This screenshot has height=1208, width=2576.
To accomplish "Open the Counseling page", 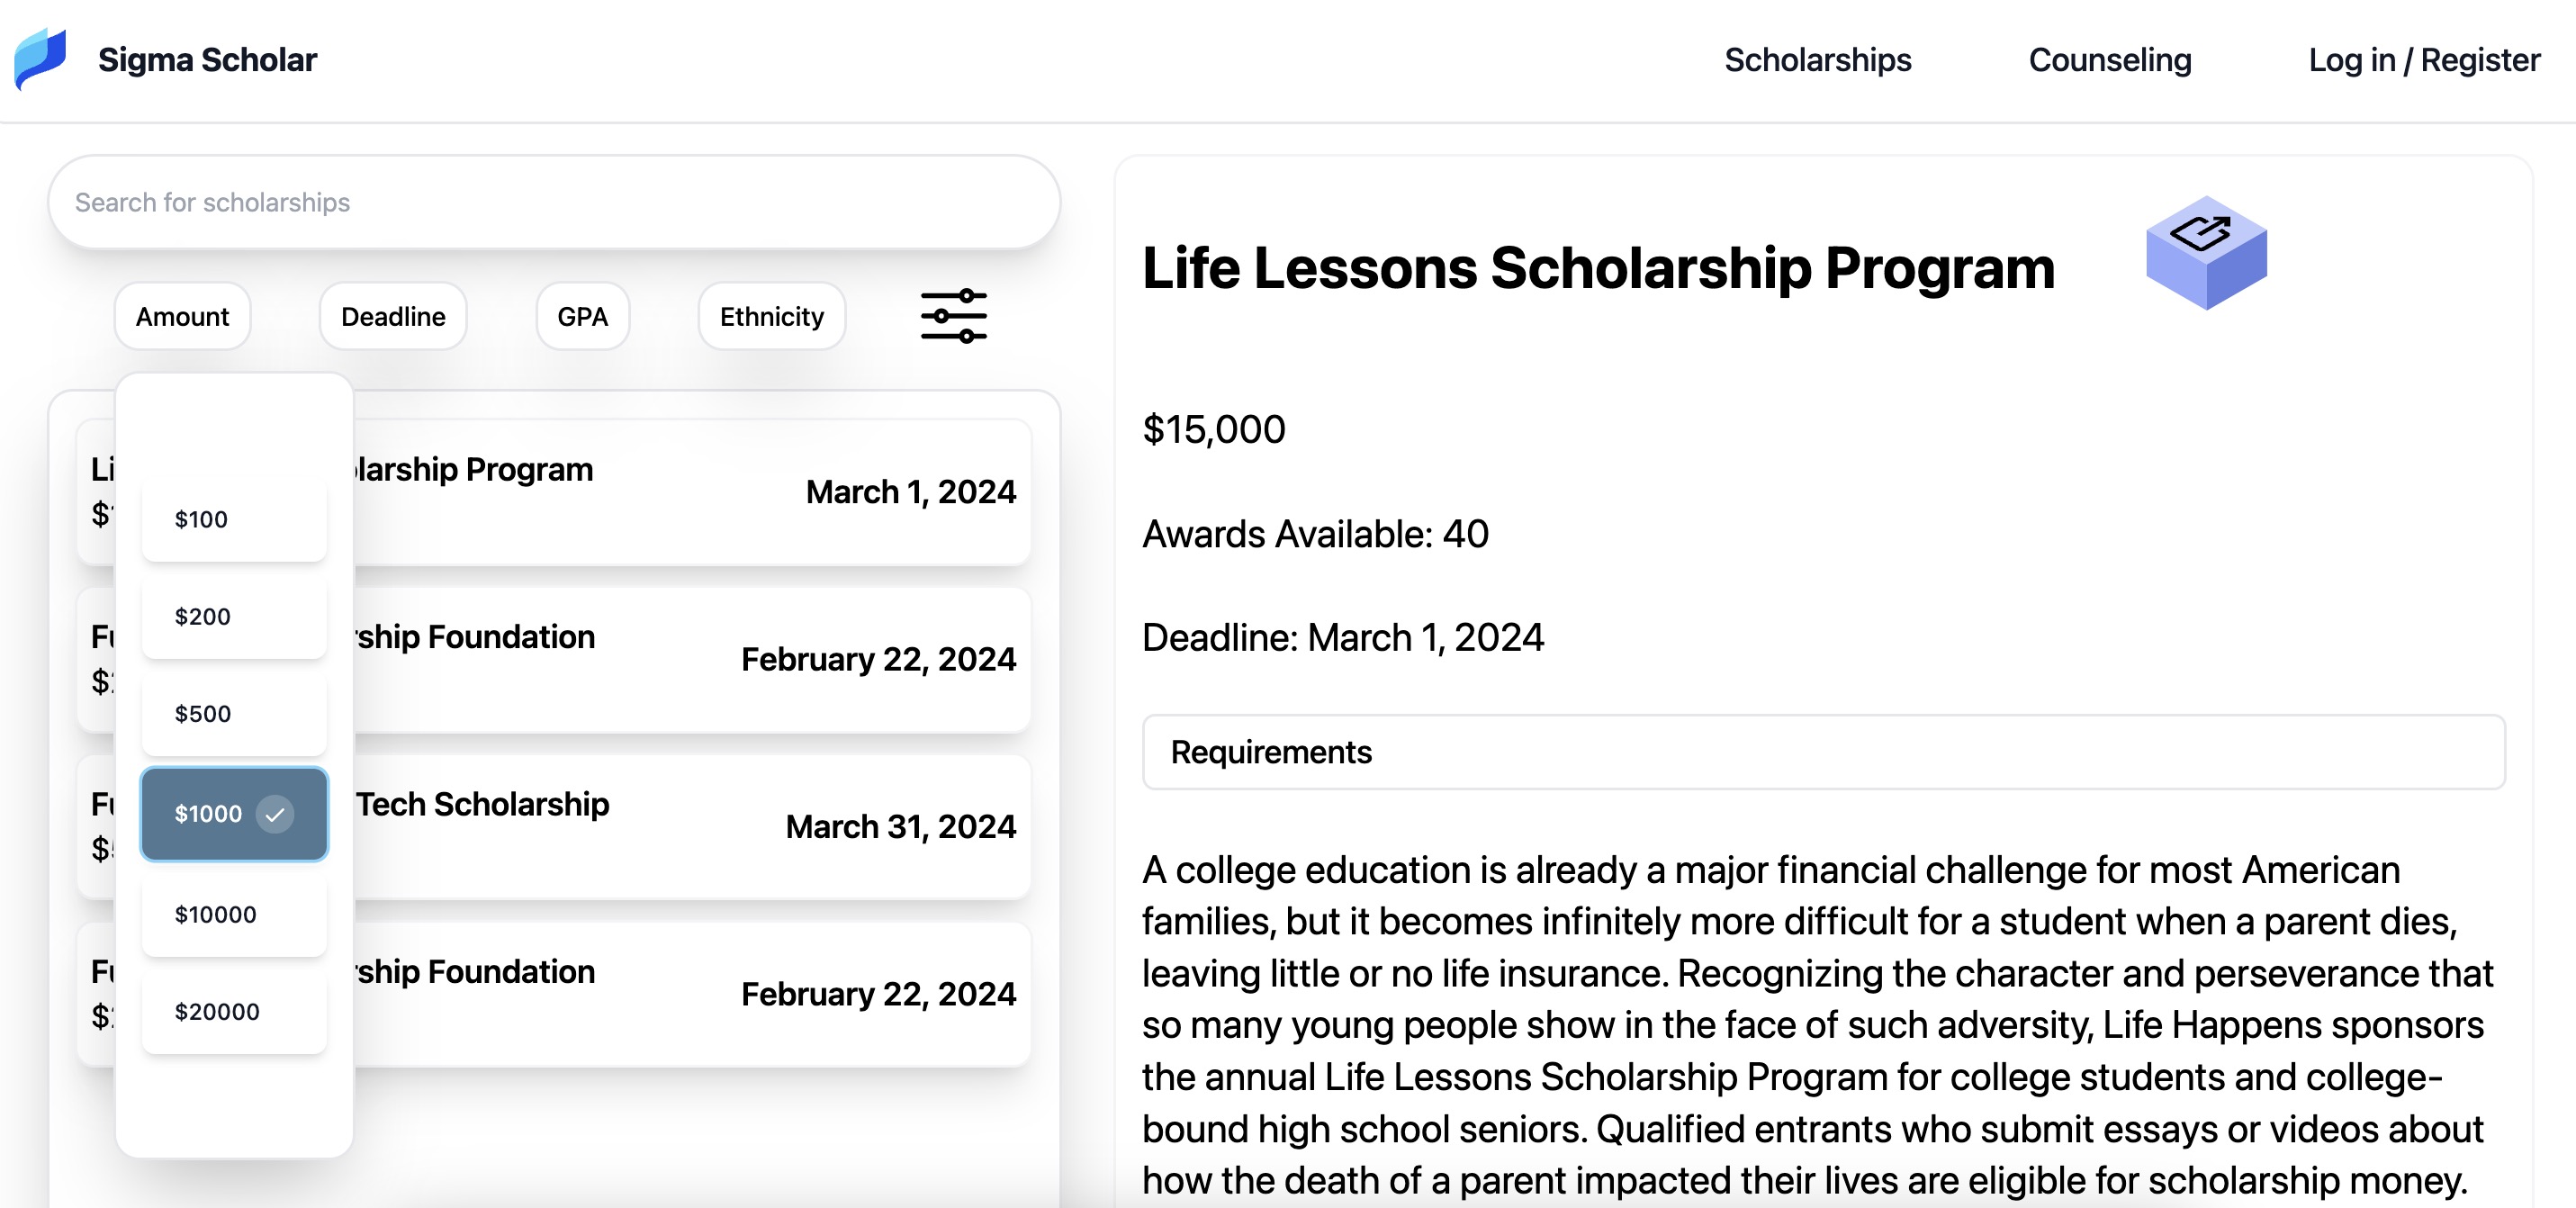I will [2109, 59].
